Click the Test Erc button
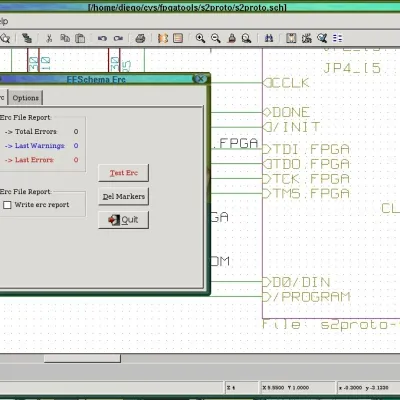400x400 pixels. [x=124, y=173]
